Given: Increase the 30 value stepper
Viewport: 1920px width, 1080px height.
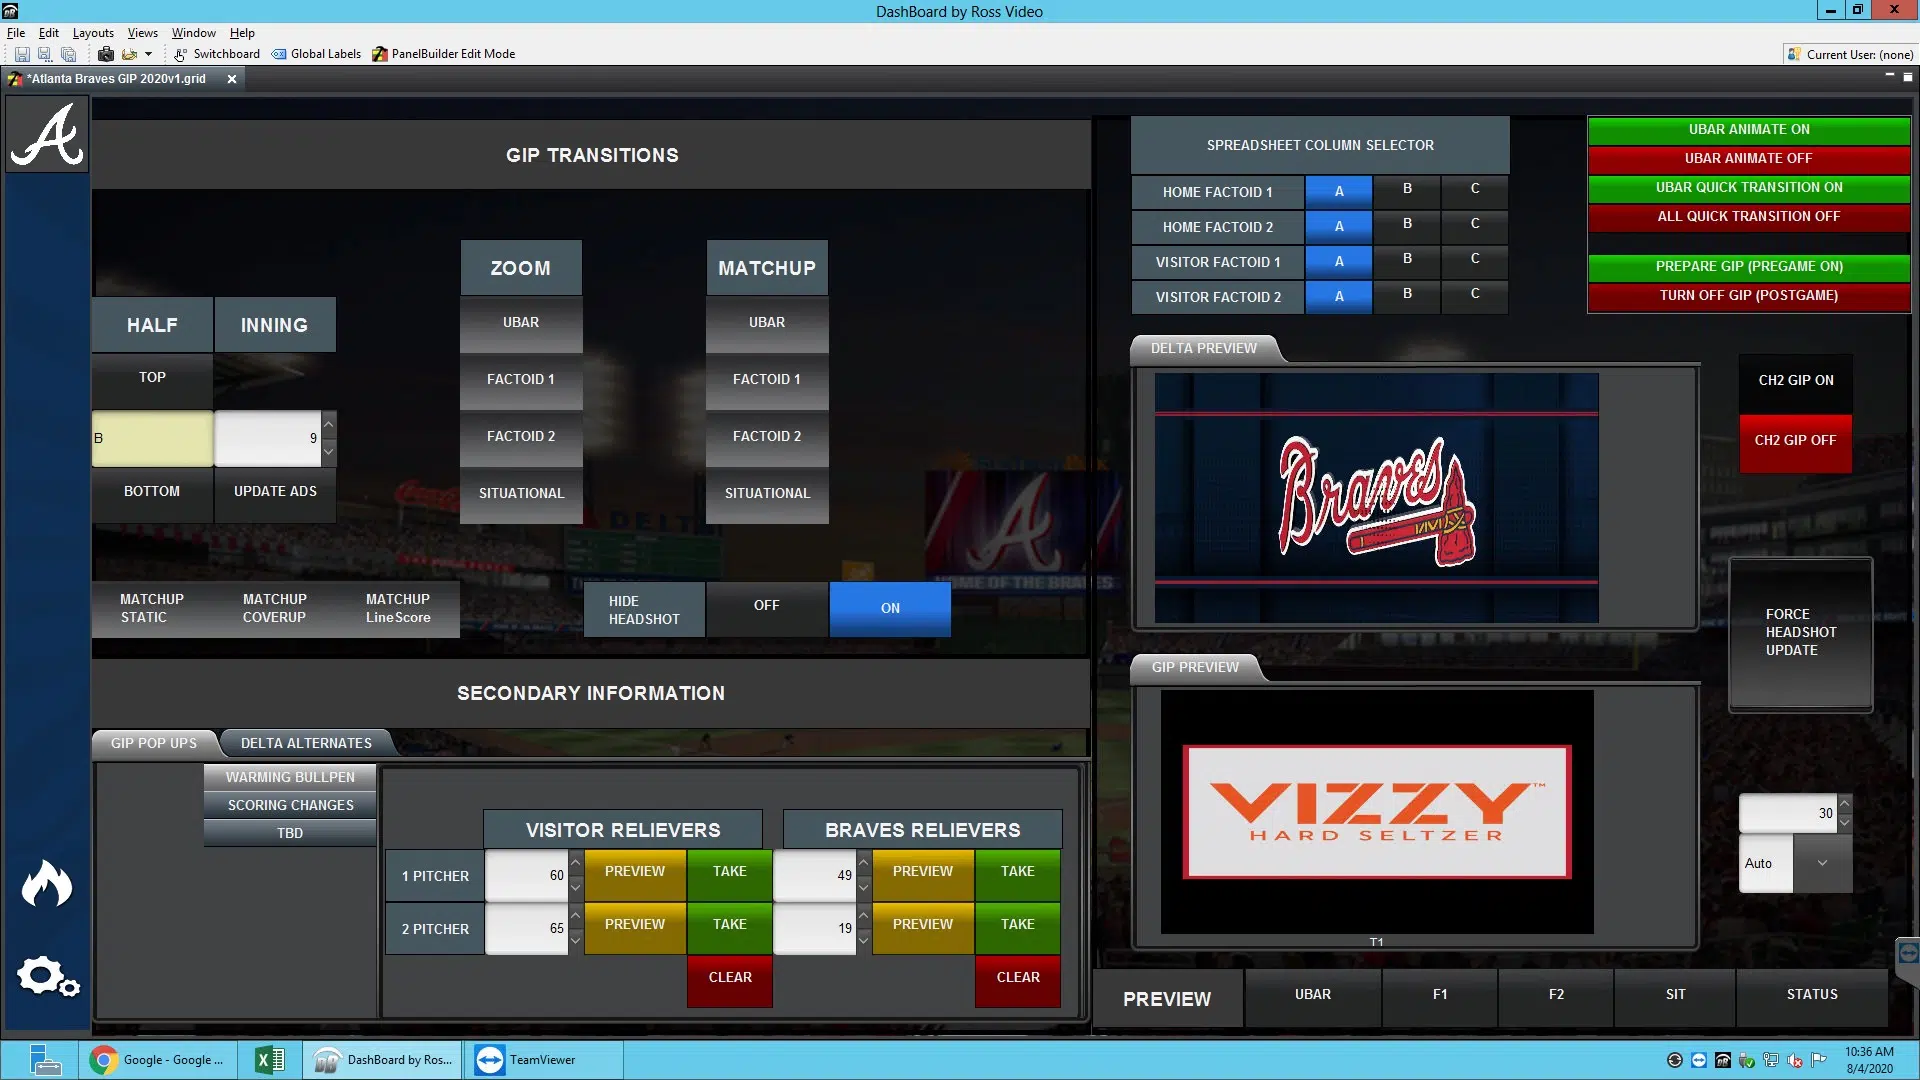Looking at the screenshot, I should tap(1844, 804).
